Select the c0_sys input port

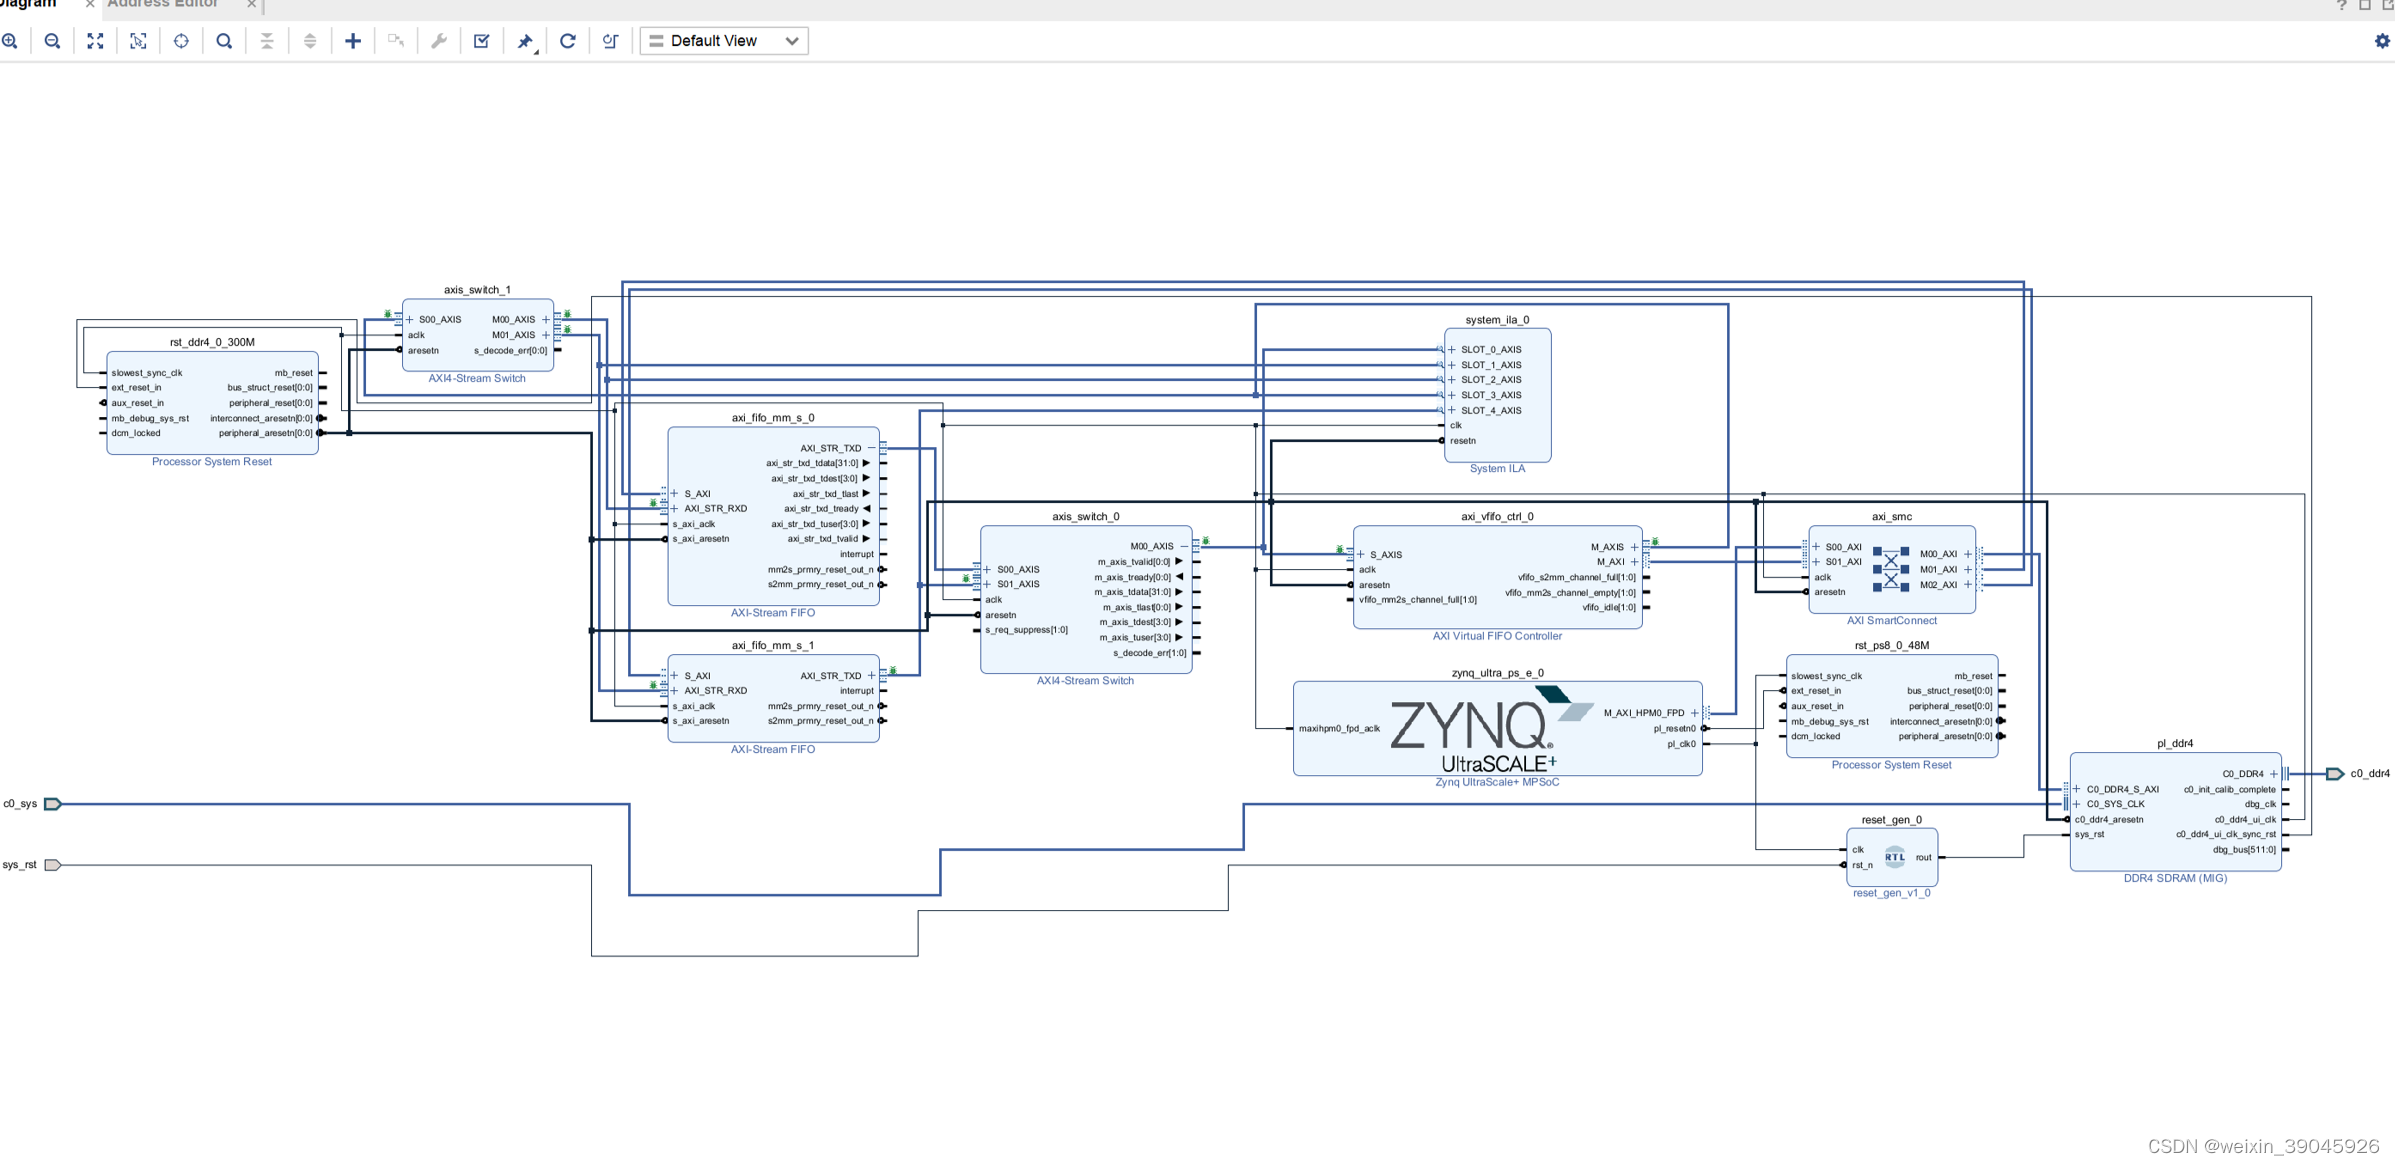click(52, 804)
